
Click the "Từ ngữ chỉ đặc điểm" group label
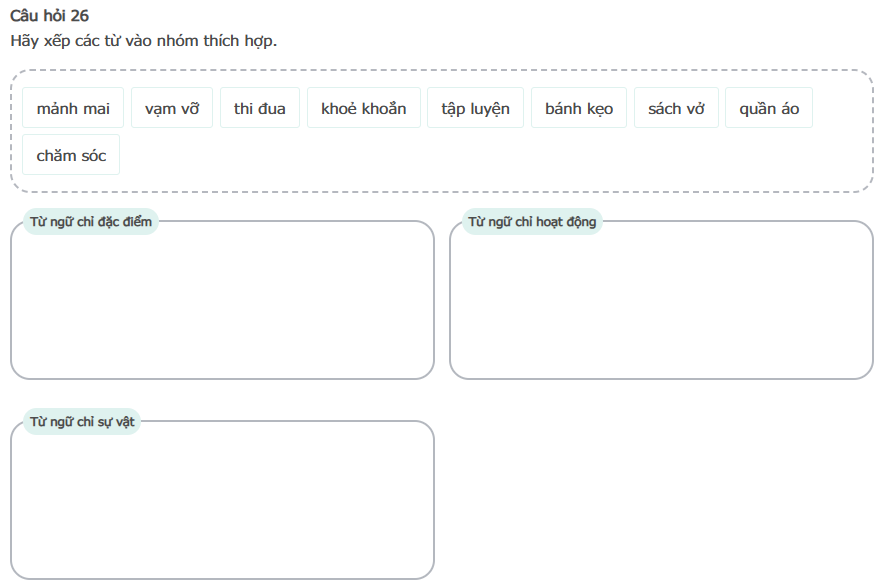91,222
